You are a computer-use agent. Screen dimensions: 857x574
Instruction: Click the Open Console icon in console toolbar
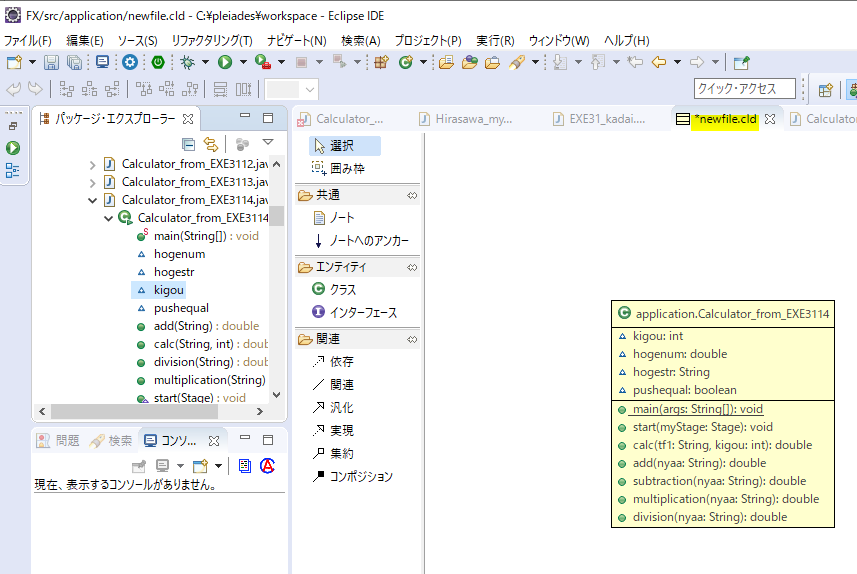(x=200, y=466)
